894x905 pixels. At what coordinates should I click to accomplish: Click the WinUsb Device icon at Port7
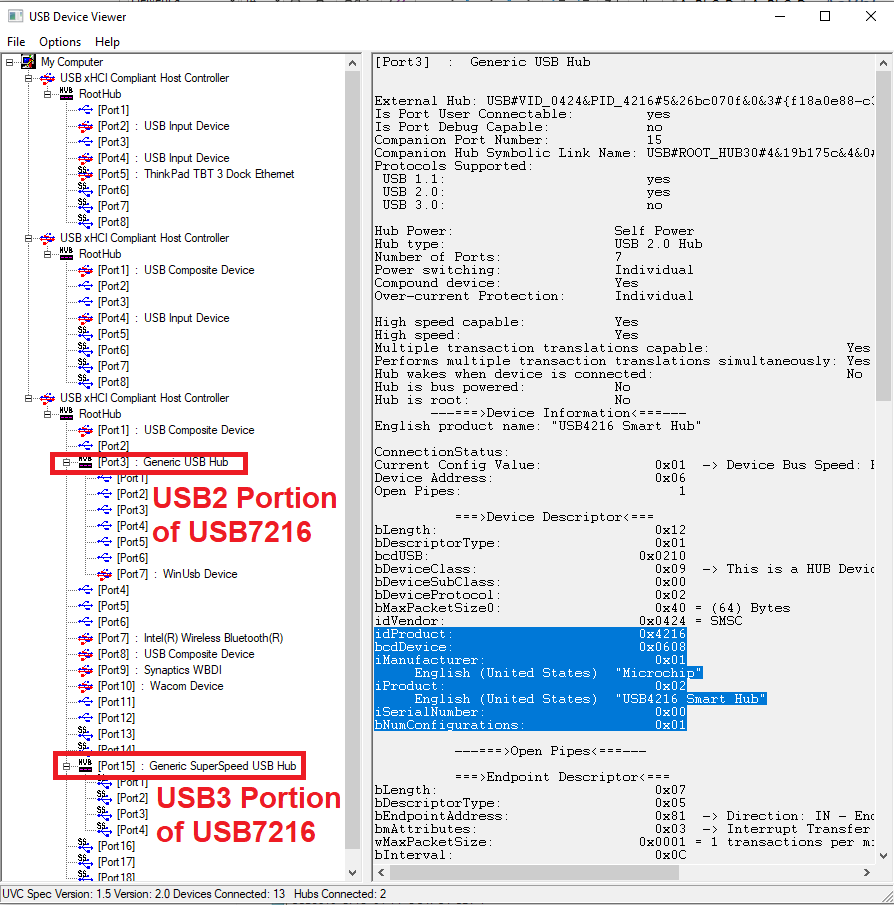tap(104, 574)
